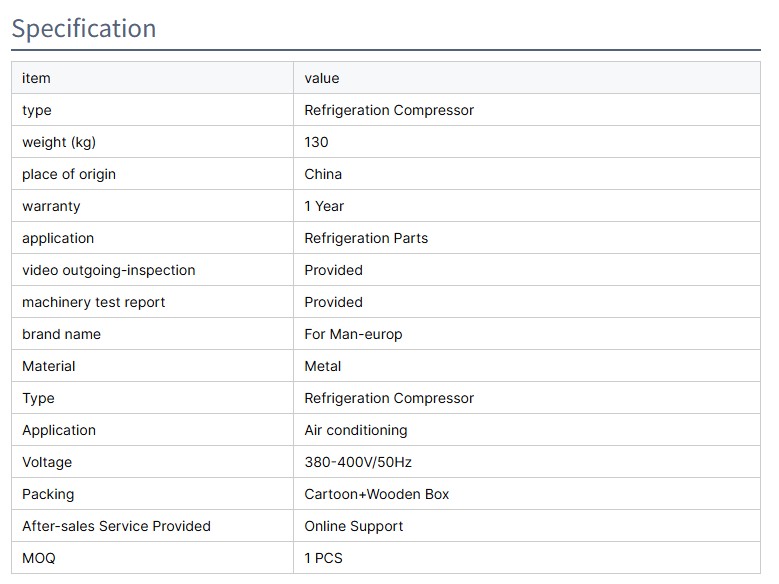Click the Specification heading
This screenshot has width=779, height=584.
click(x=84, y=28)
